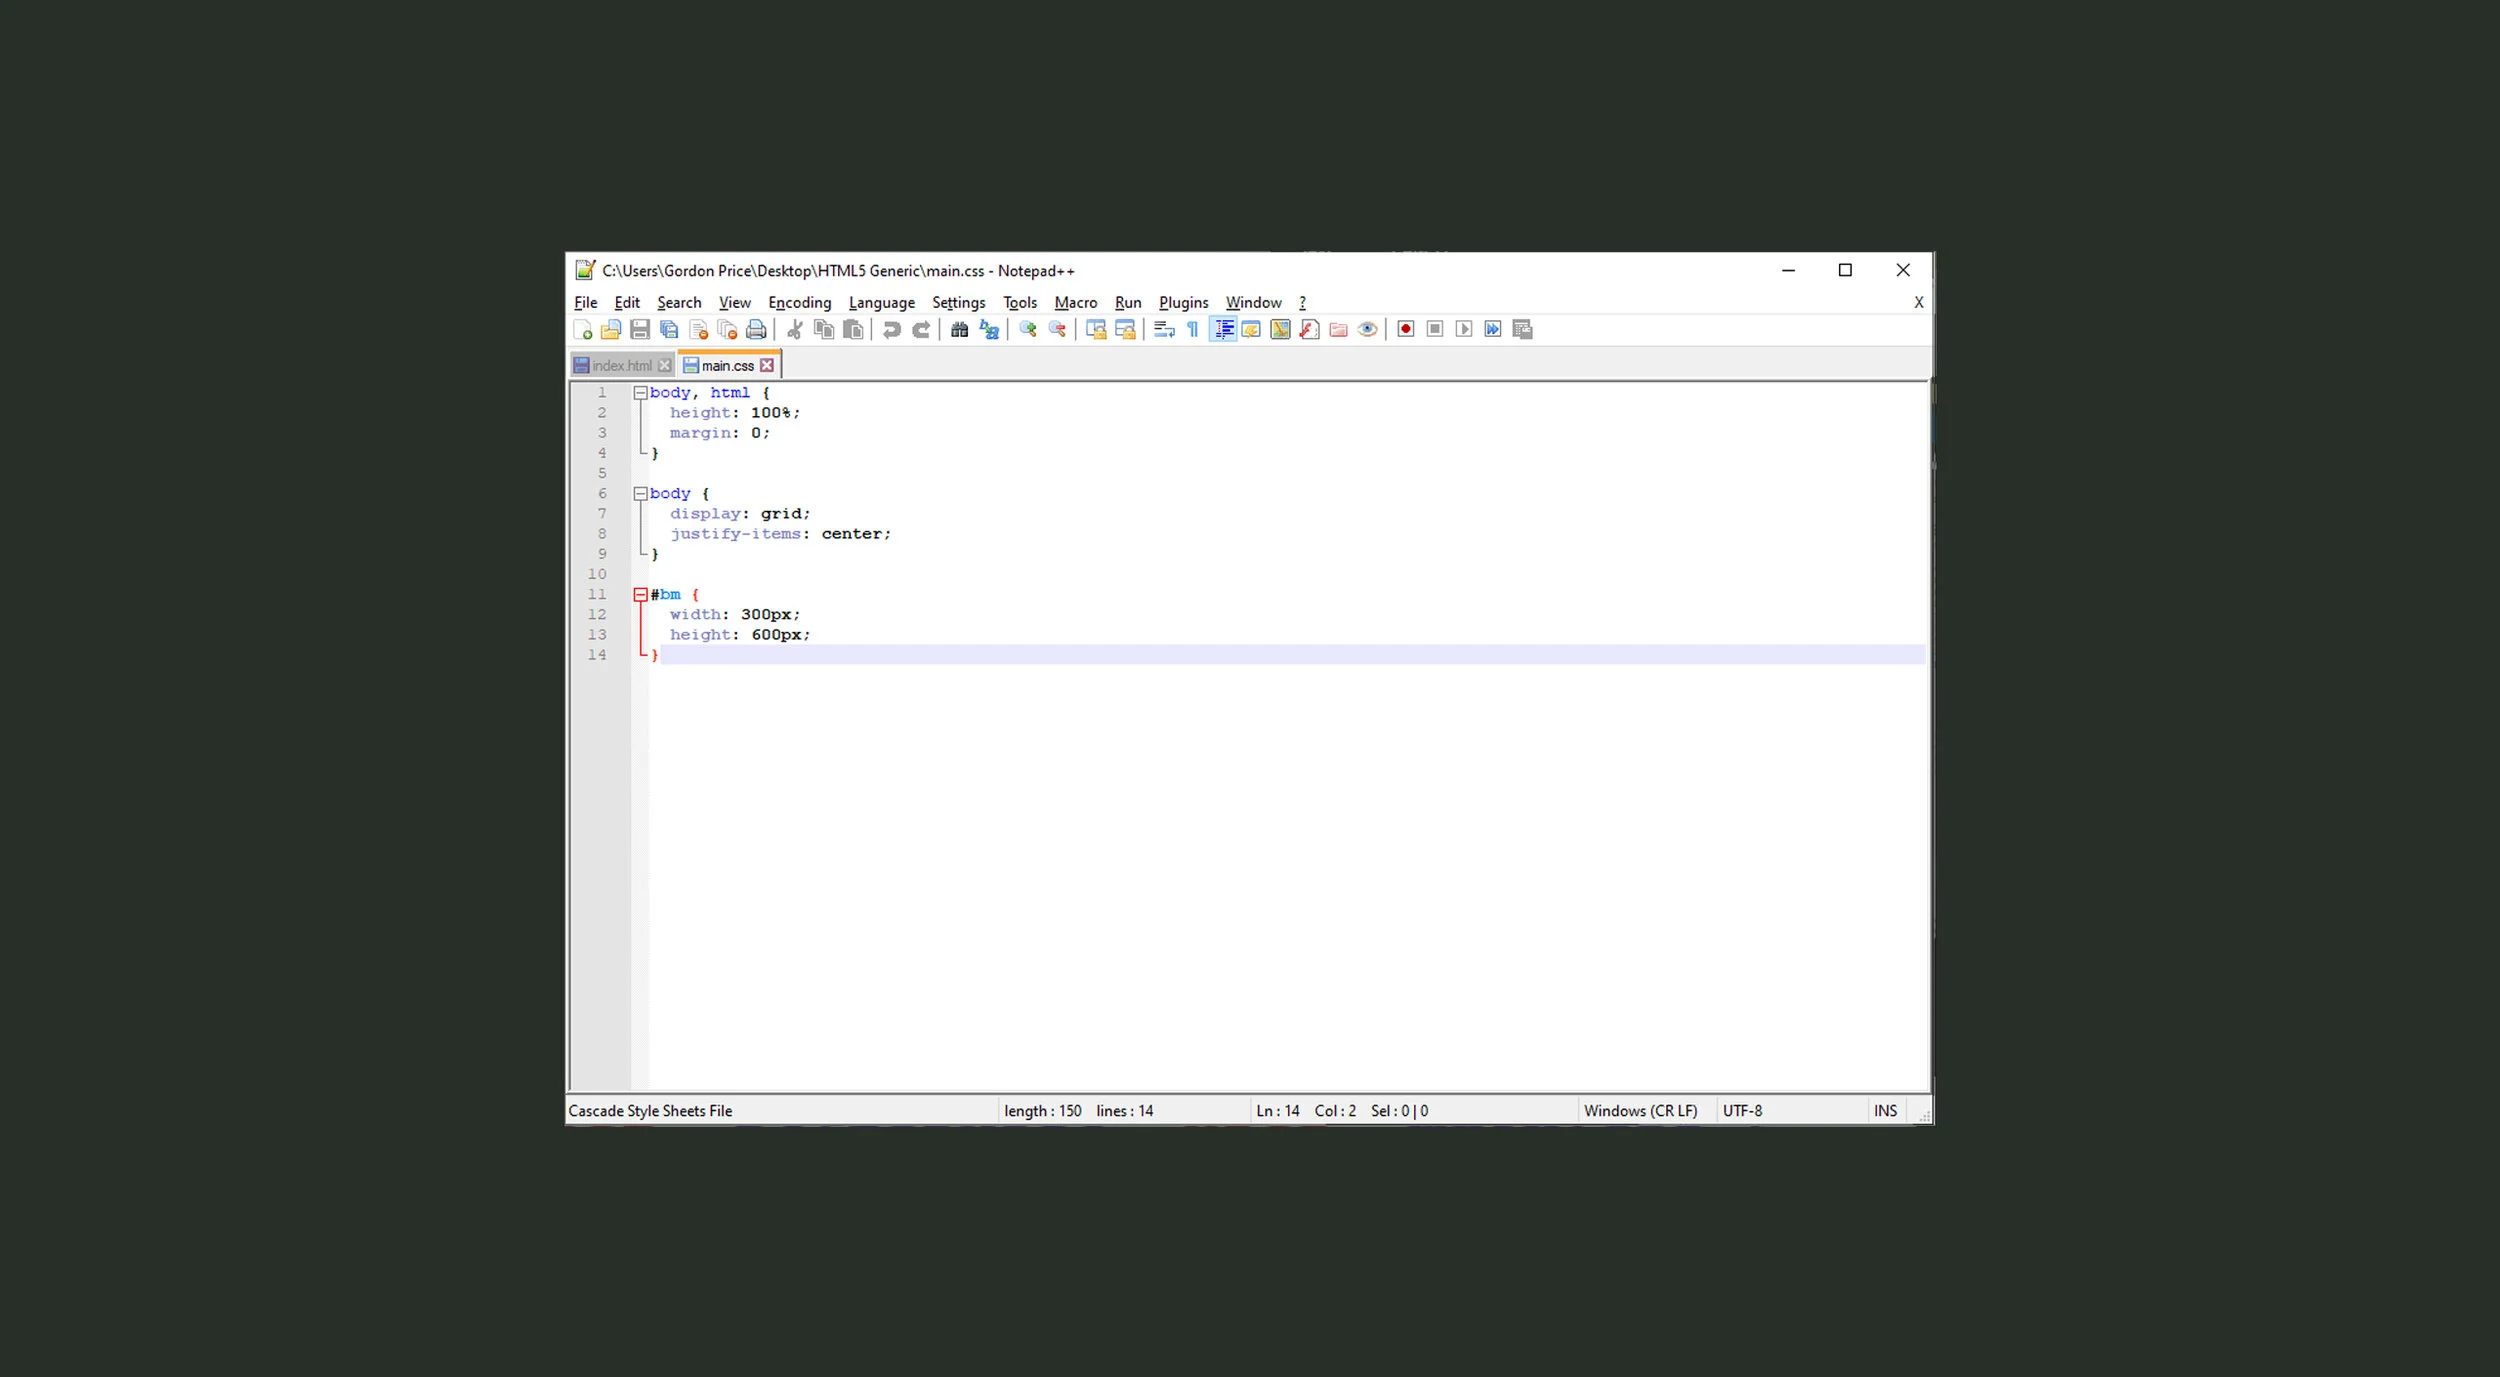Close the main.css tab

[x=767, y=365]
